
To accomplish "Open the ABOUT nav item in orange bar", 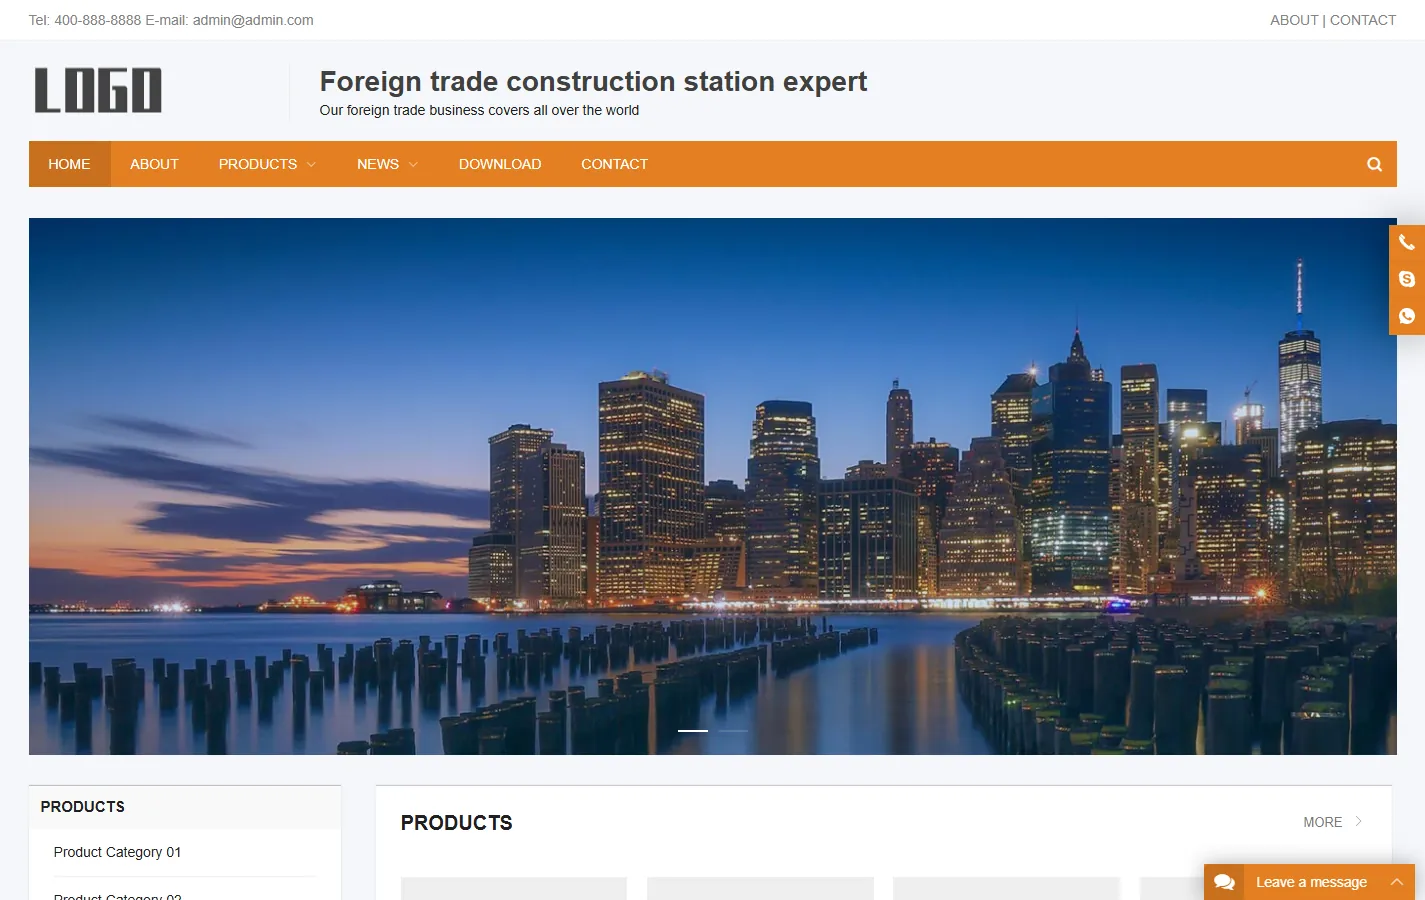I will [x=154, y=164].
